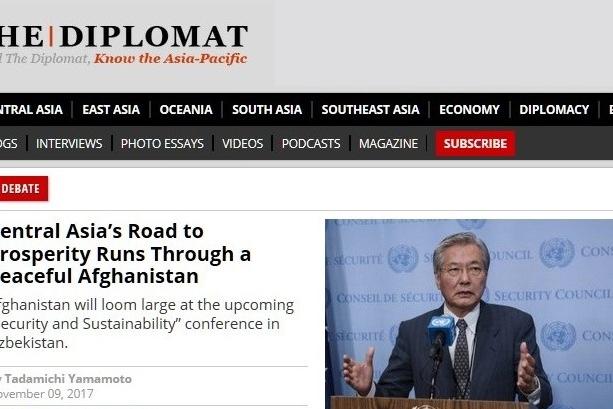The width and height of the screenshot is (613, 409).
Task: Click author name Tadamichi Yamamoto
Action: pos(68,379)
